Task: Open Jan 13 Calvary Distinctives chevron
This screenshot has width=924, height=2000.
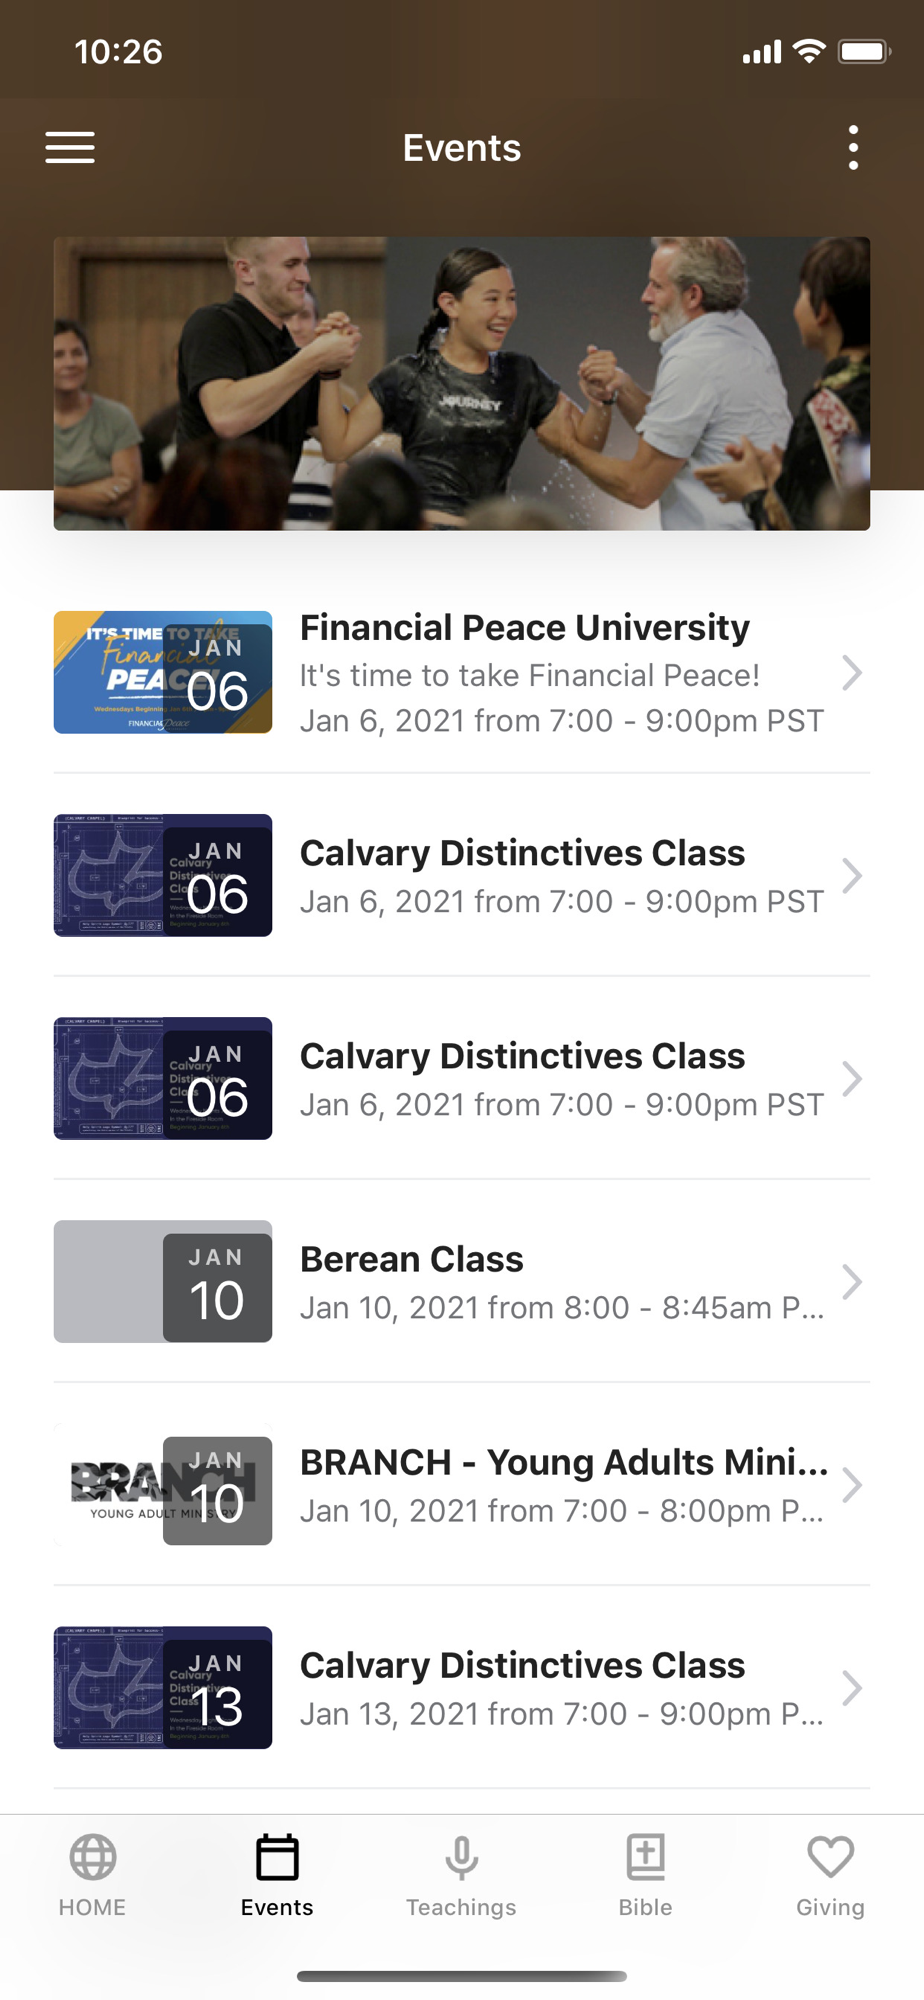Action: click(852, 1688)
